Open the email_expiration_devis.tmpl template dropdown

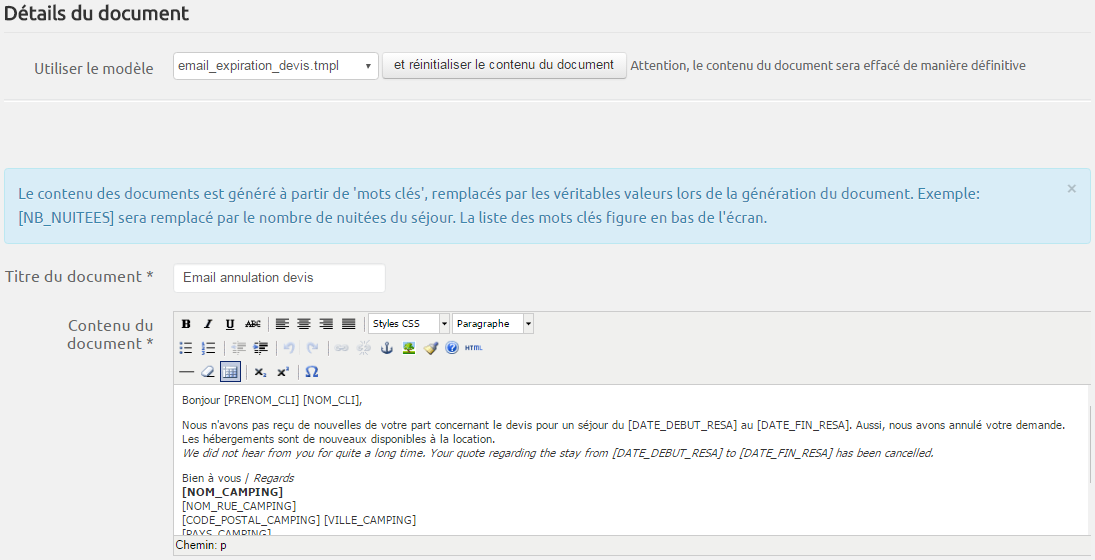(276, 66)
